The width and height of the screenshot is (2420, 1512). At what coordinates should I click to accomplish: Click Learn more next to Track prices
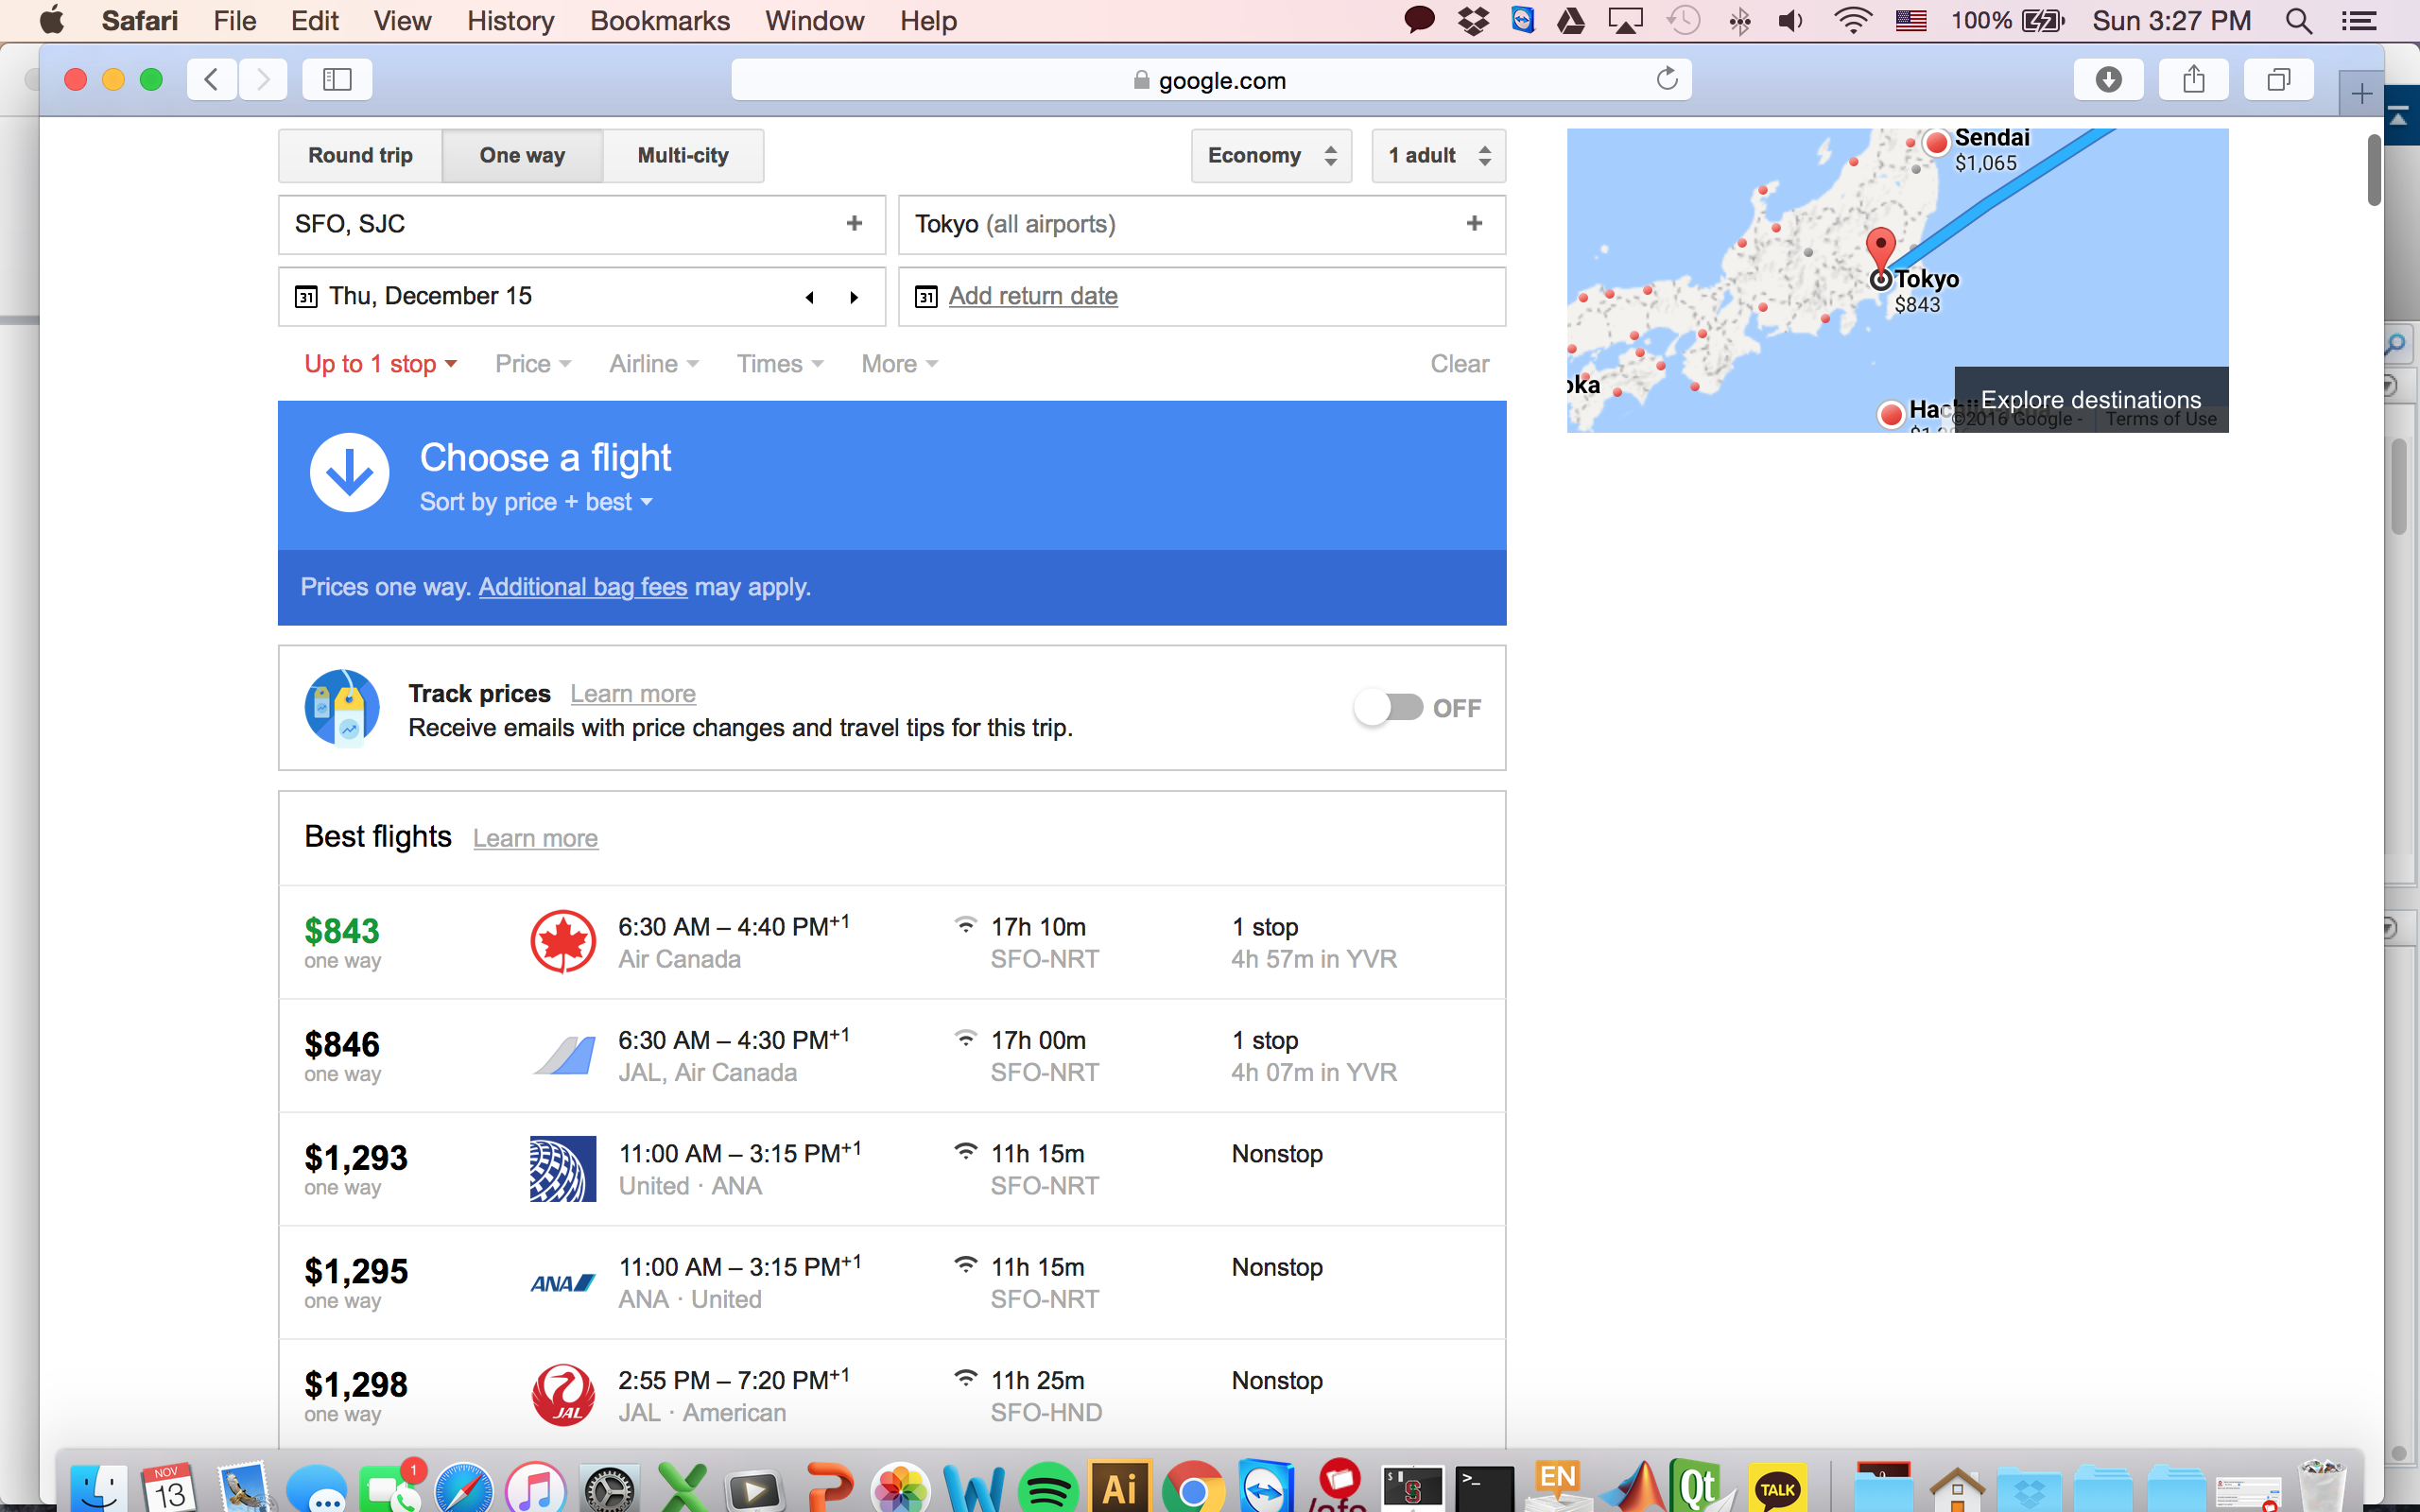pyautogui.click(x=633, y=694)
